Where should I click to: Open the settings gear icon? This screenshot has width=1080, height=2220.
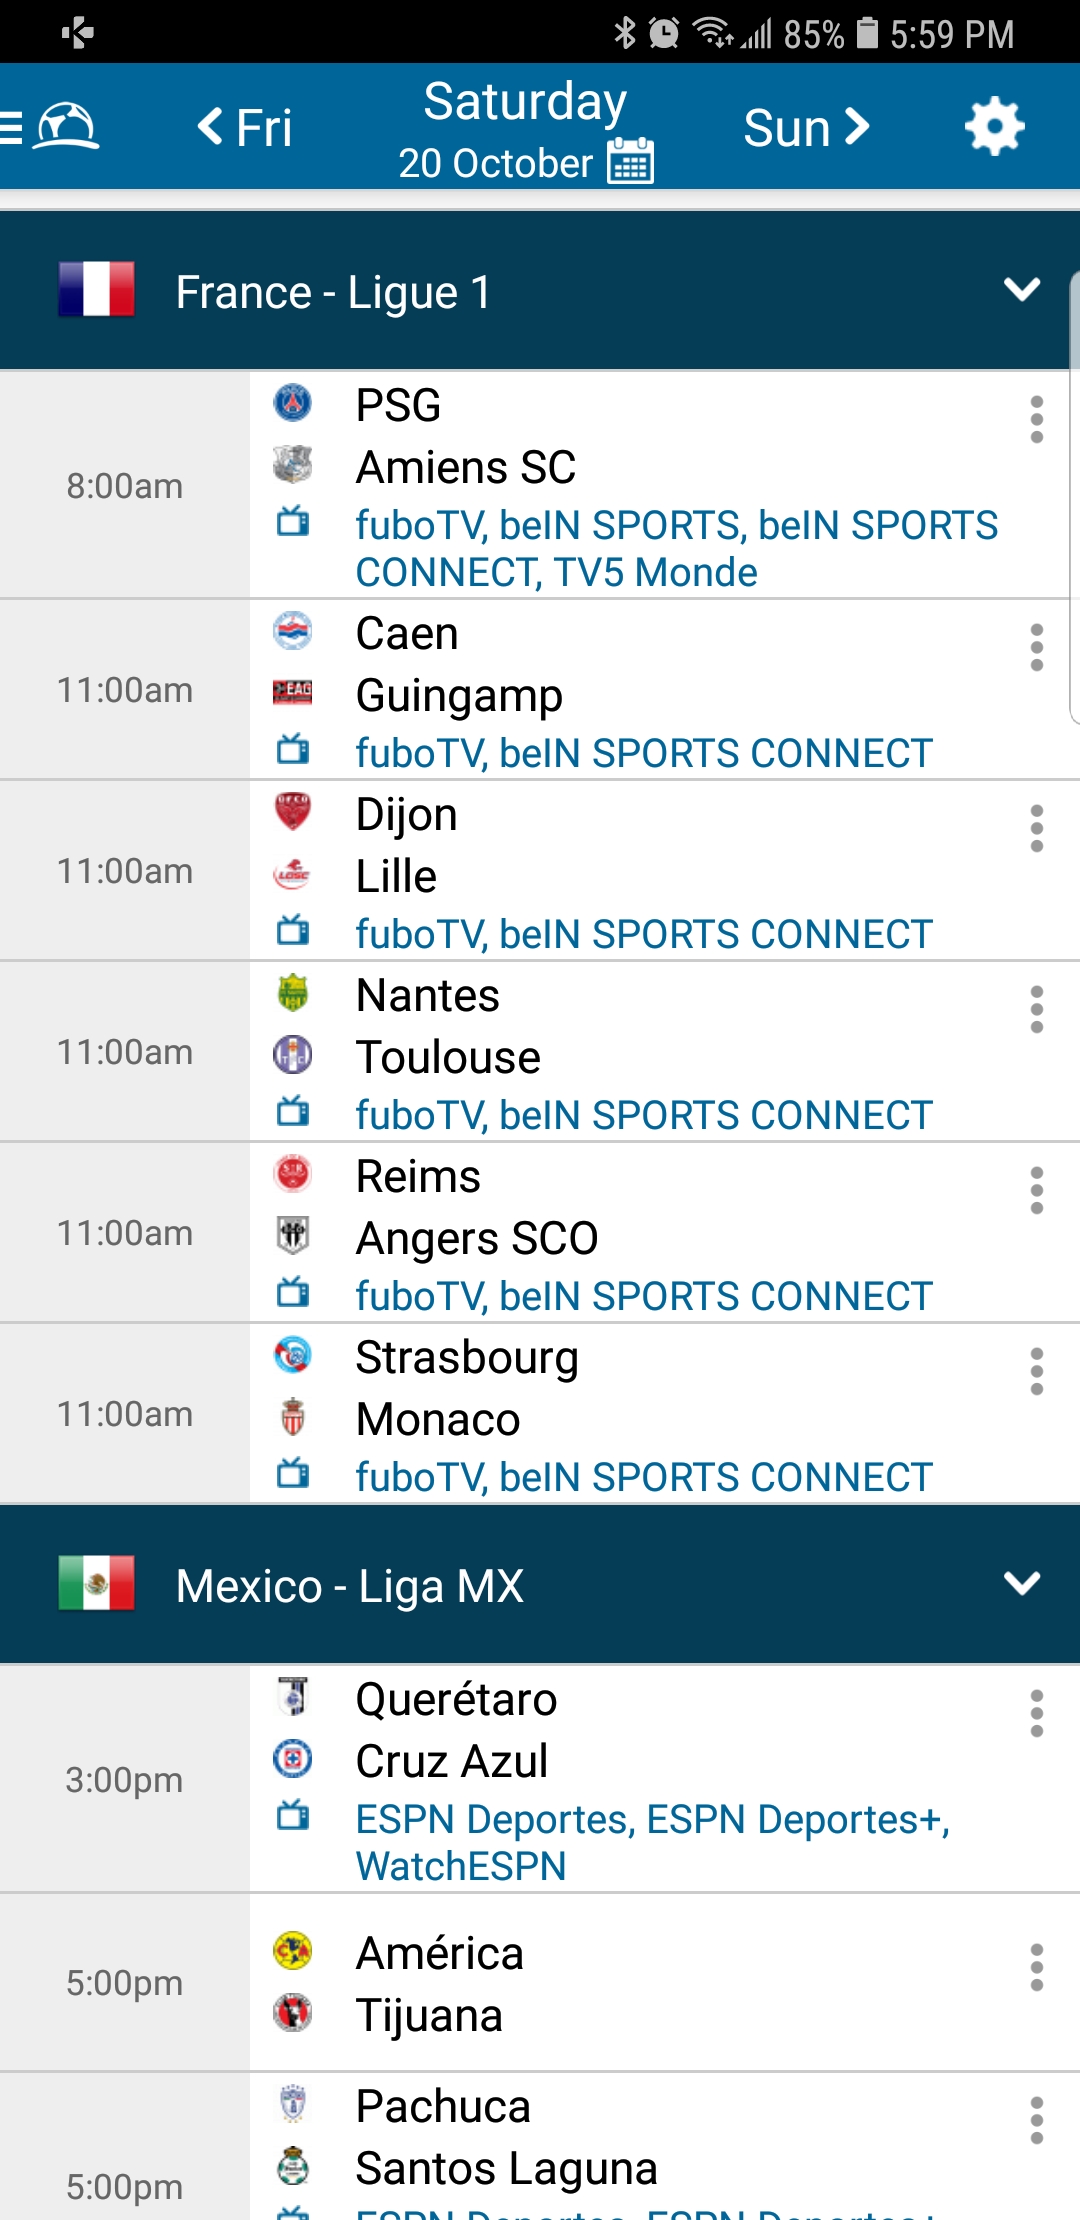[994, 127]
